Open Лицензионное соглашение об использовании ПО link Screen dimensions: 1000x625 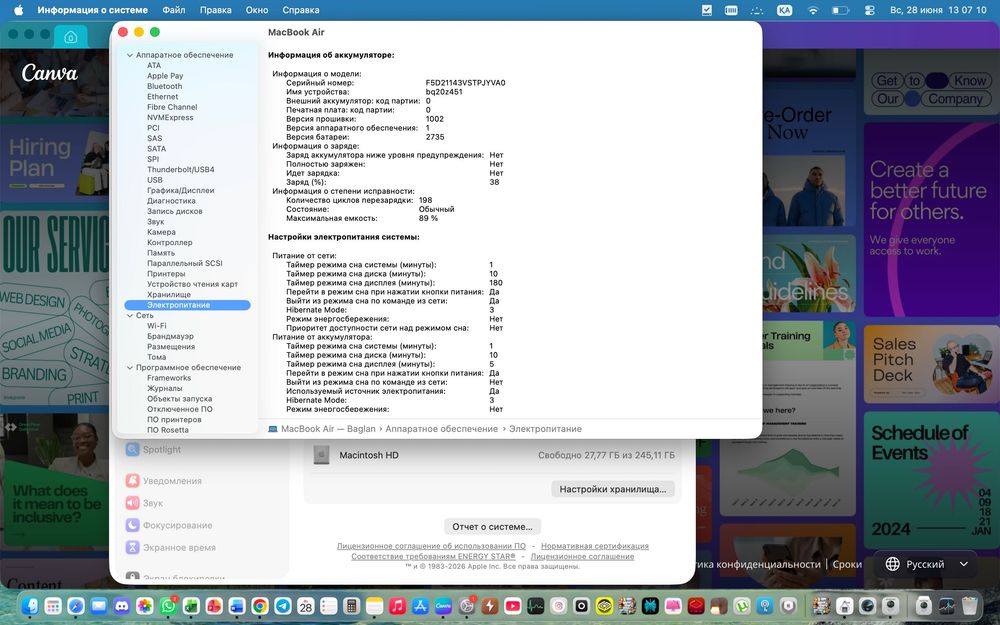click(431, 546)
